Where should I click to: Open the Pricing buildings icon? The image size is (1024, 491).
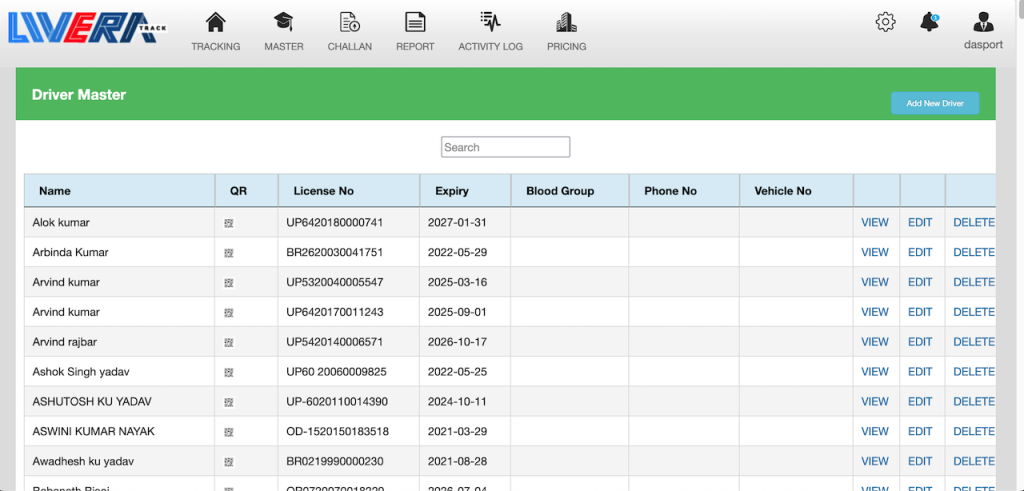566,22
